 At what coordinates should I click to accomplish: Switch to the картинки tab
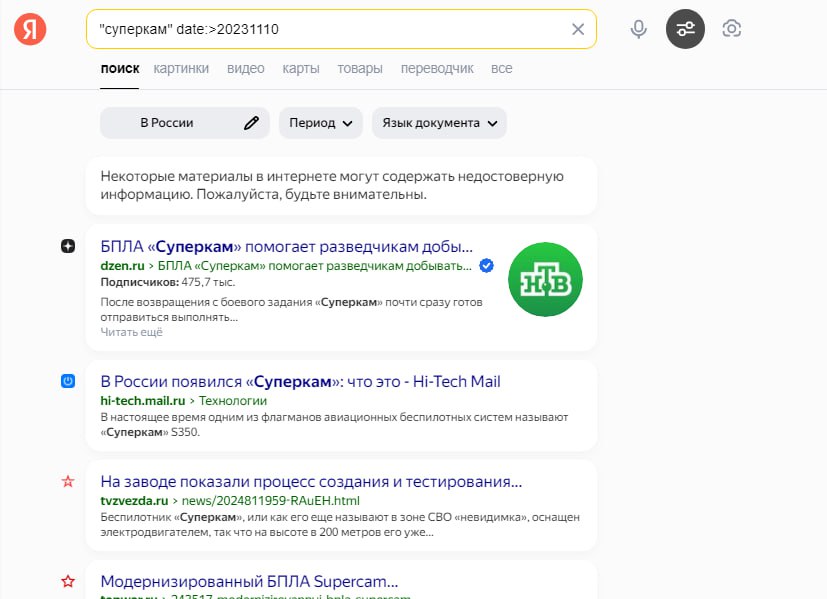point(181,69)
